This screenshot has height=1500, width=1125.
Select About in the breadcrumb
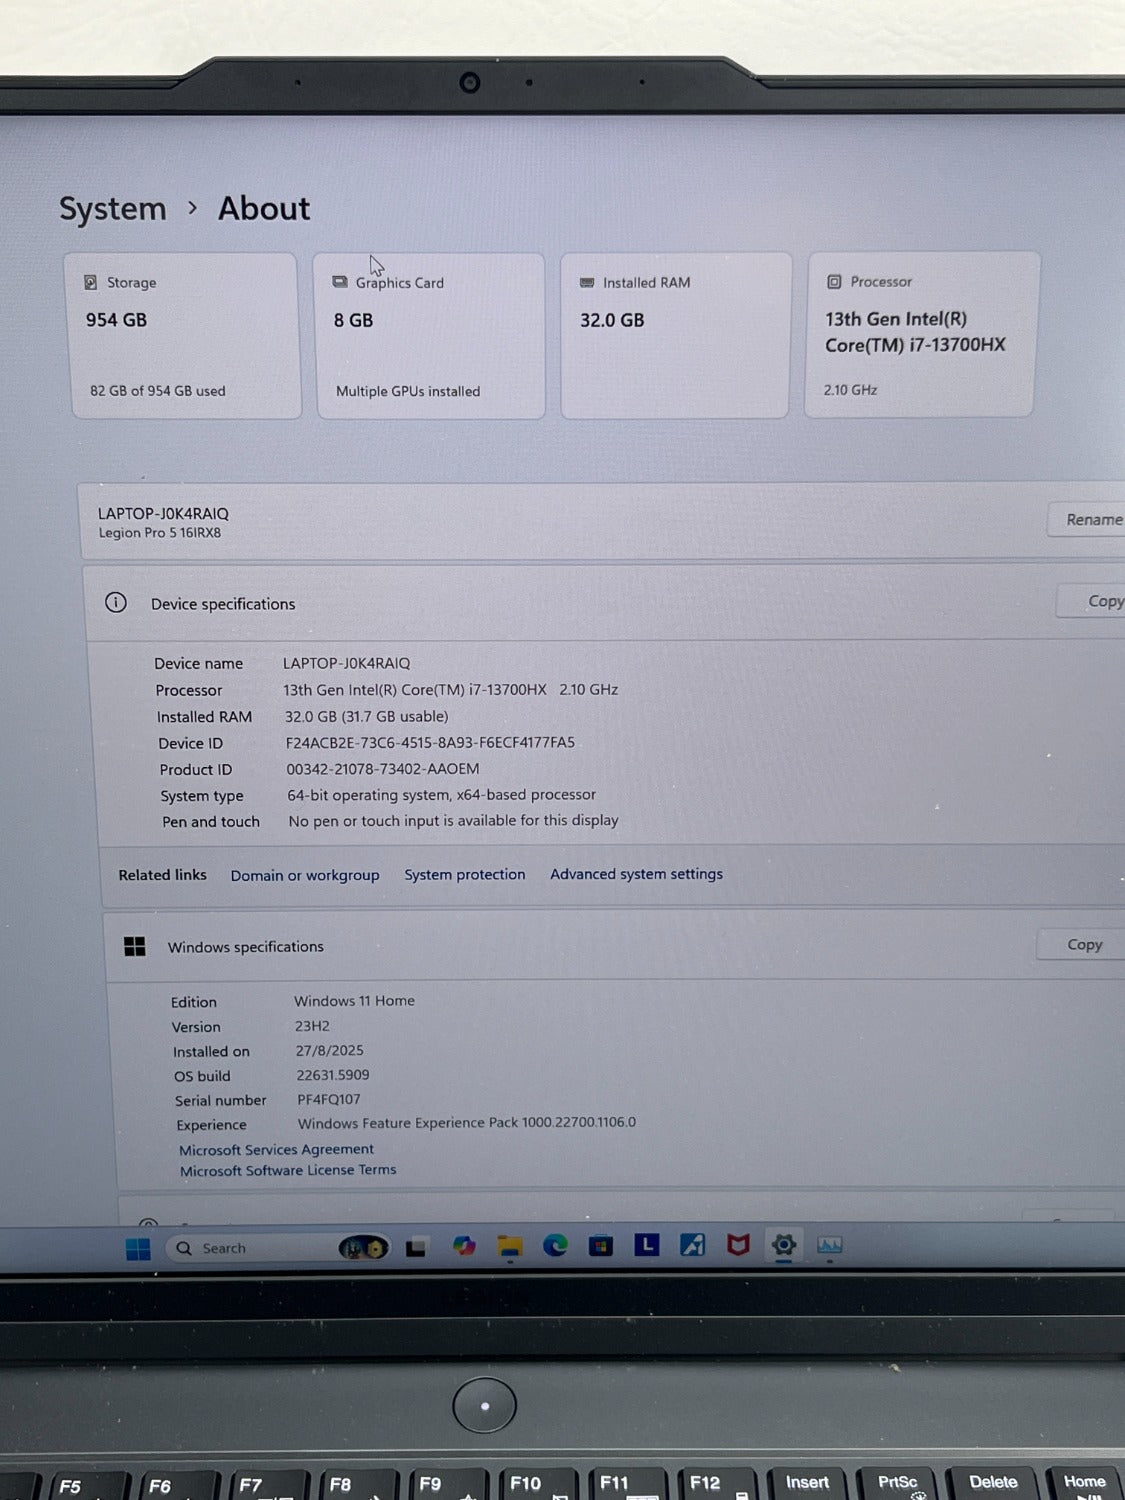263,208
